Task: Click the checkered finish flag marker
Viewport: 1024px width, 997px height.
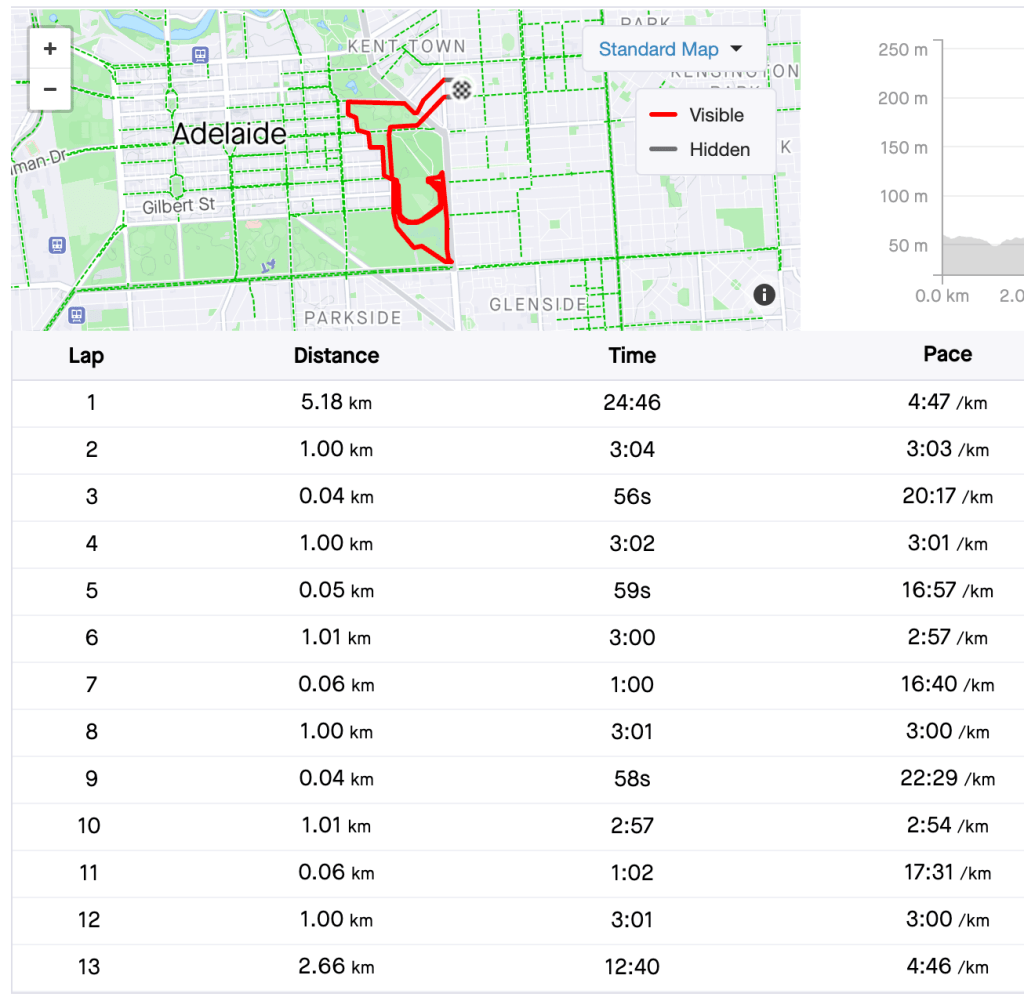Action: 461,89
